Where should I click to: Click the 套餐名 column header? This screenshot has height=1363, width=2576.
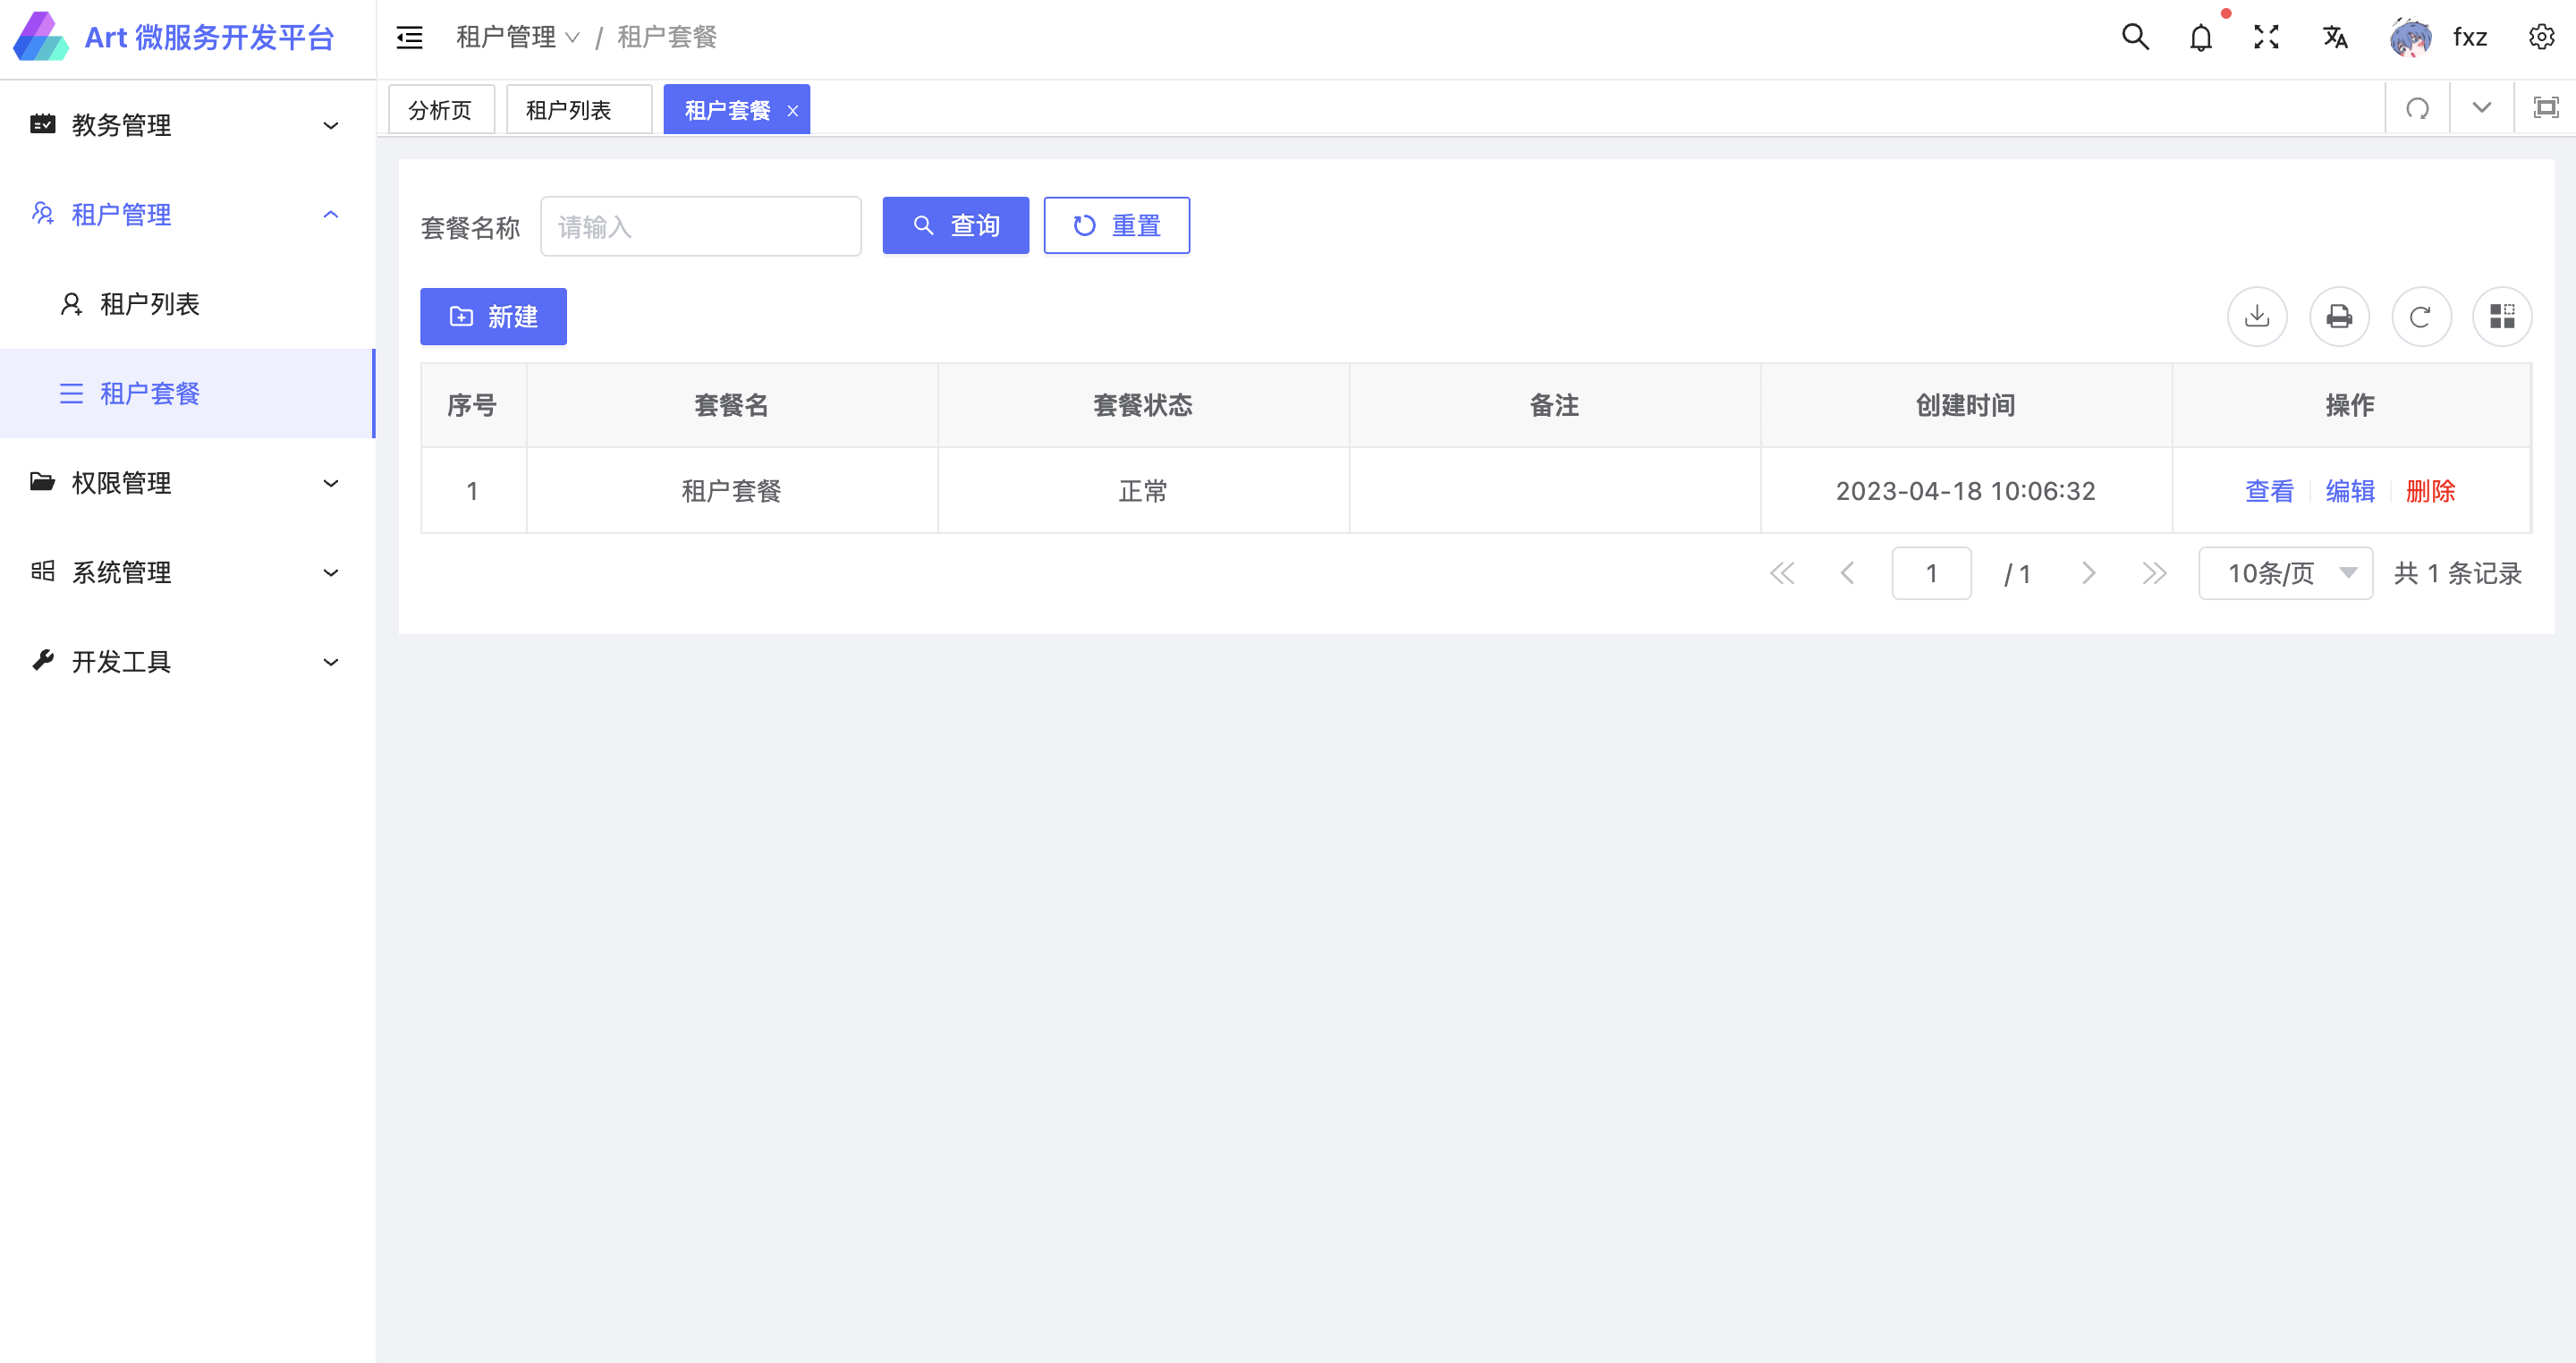(x=732, y=405)
